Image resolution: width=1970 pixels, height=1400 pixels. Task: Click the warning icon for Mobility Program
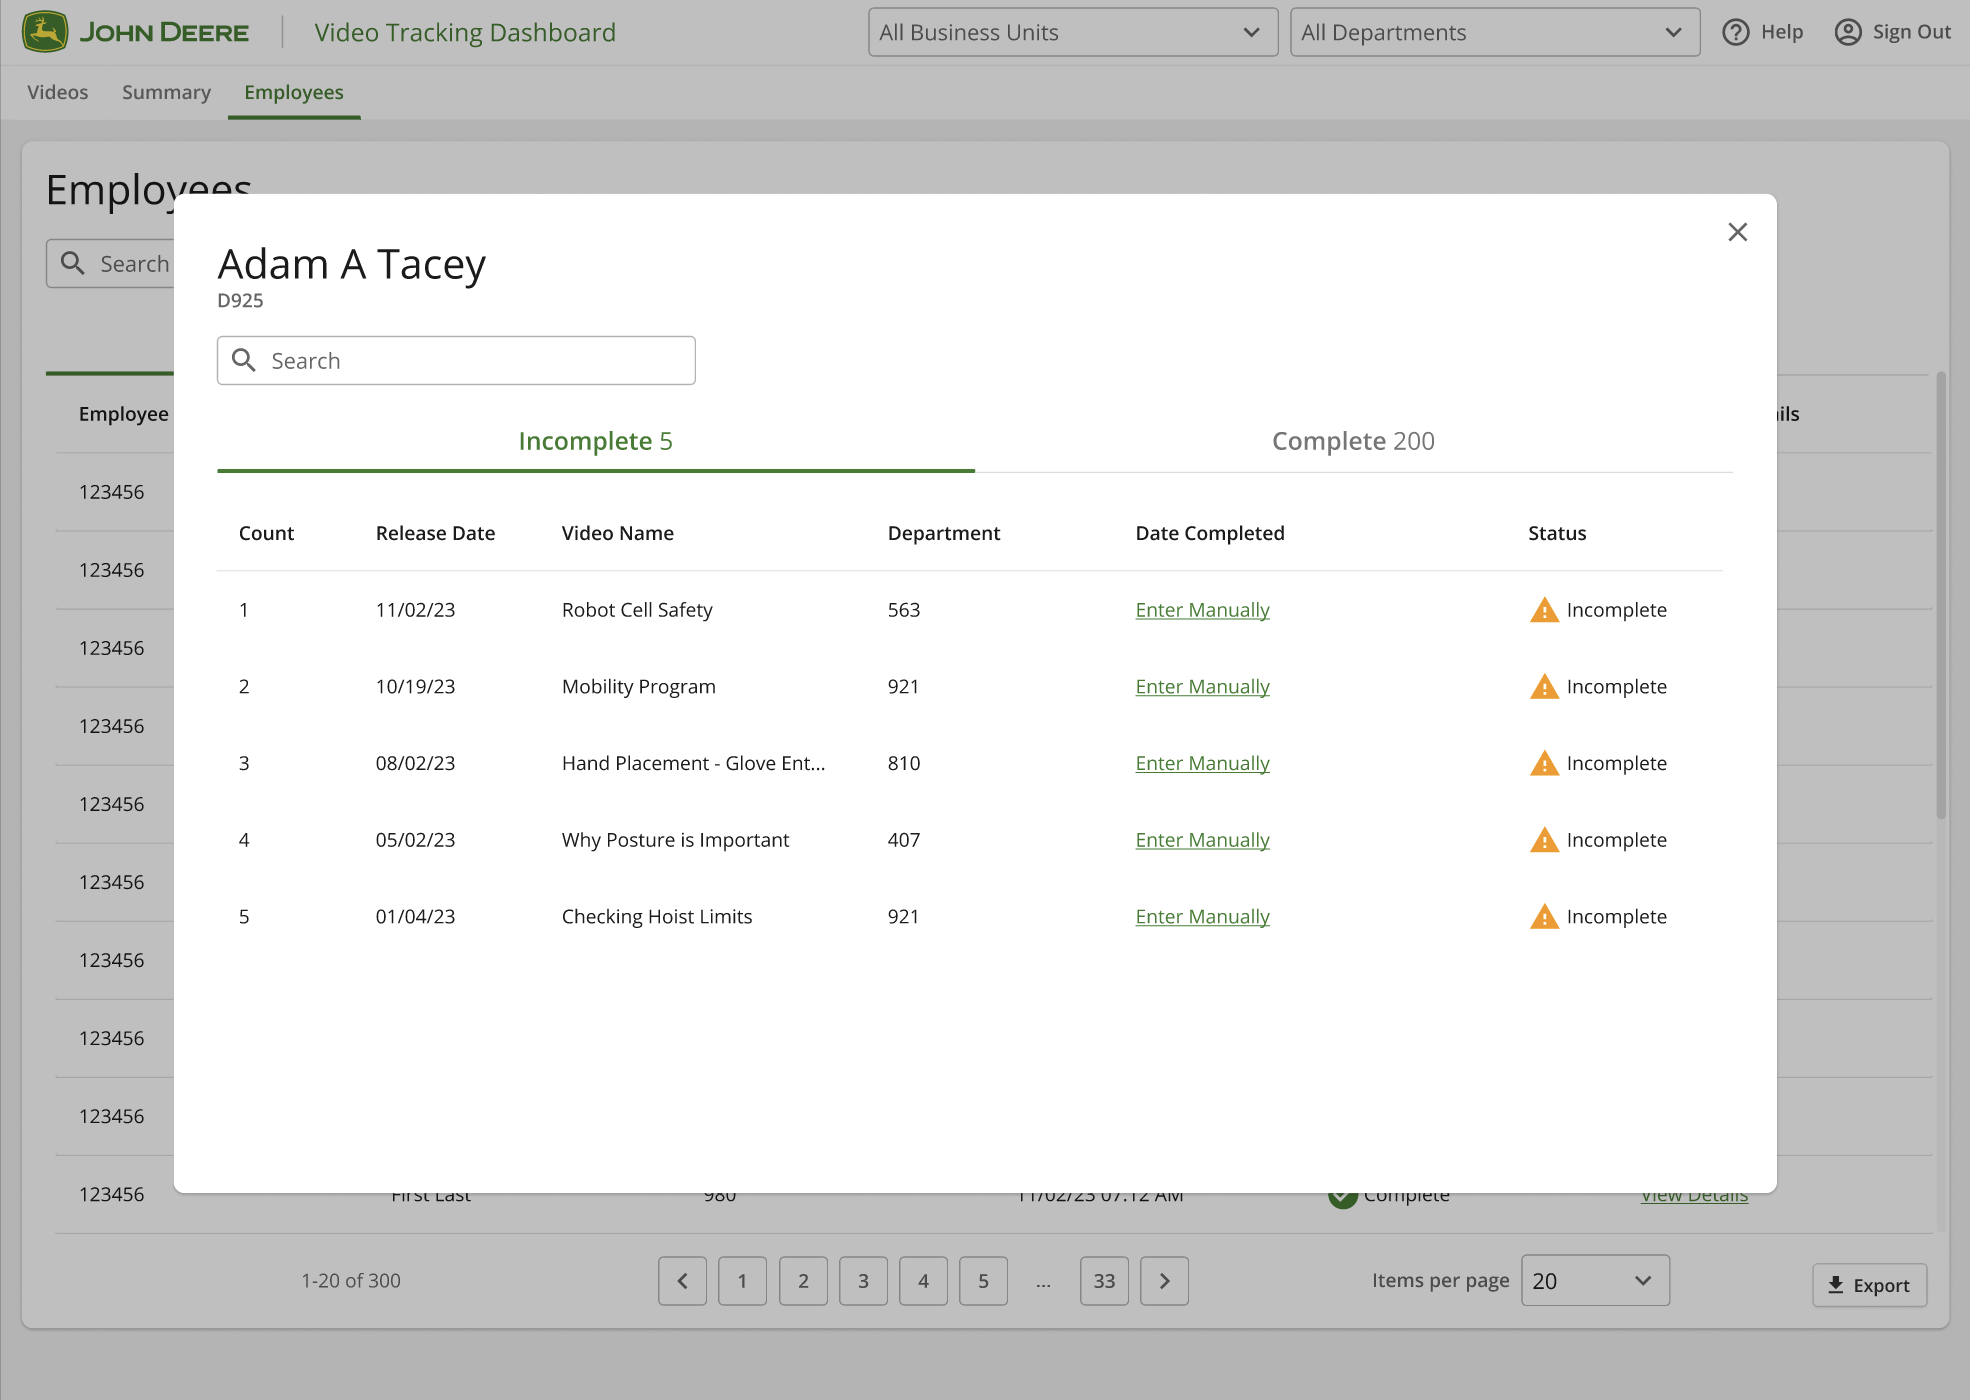pos(1544,686)
